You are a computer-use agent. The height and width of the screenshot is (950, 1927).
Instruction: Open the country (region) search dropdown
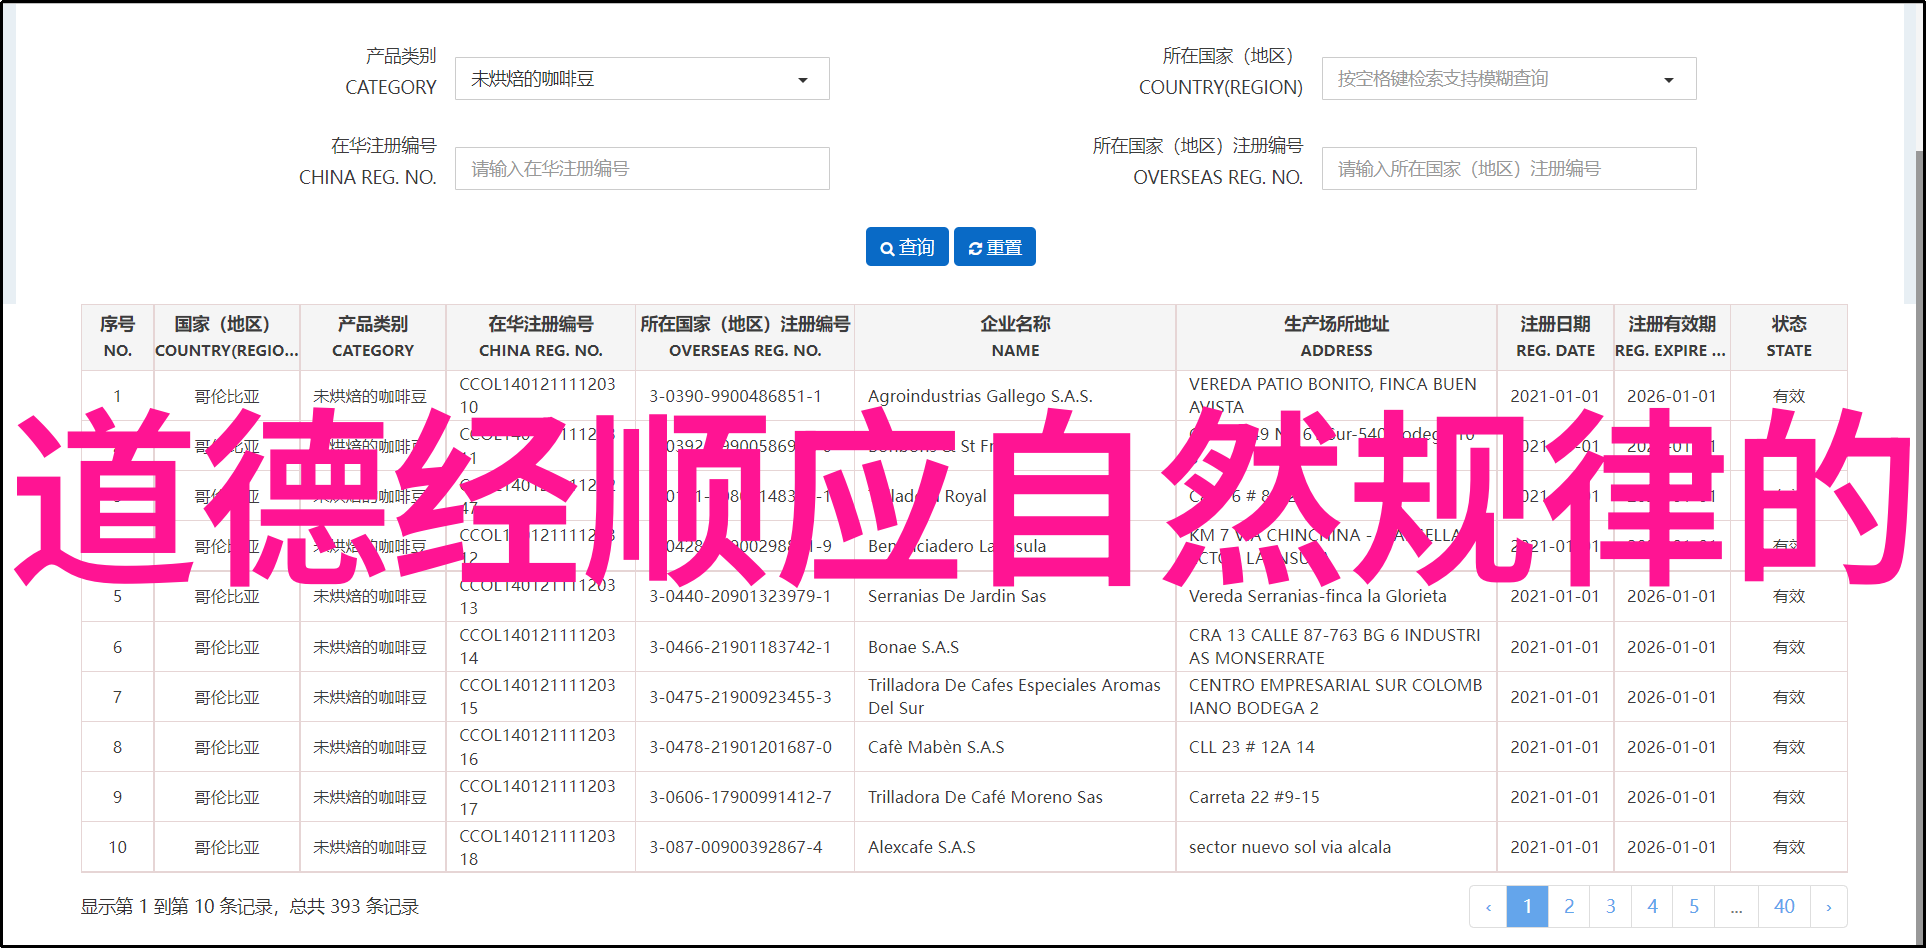tap(1509, 79)
